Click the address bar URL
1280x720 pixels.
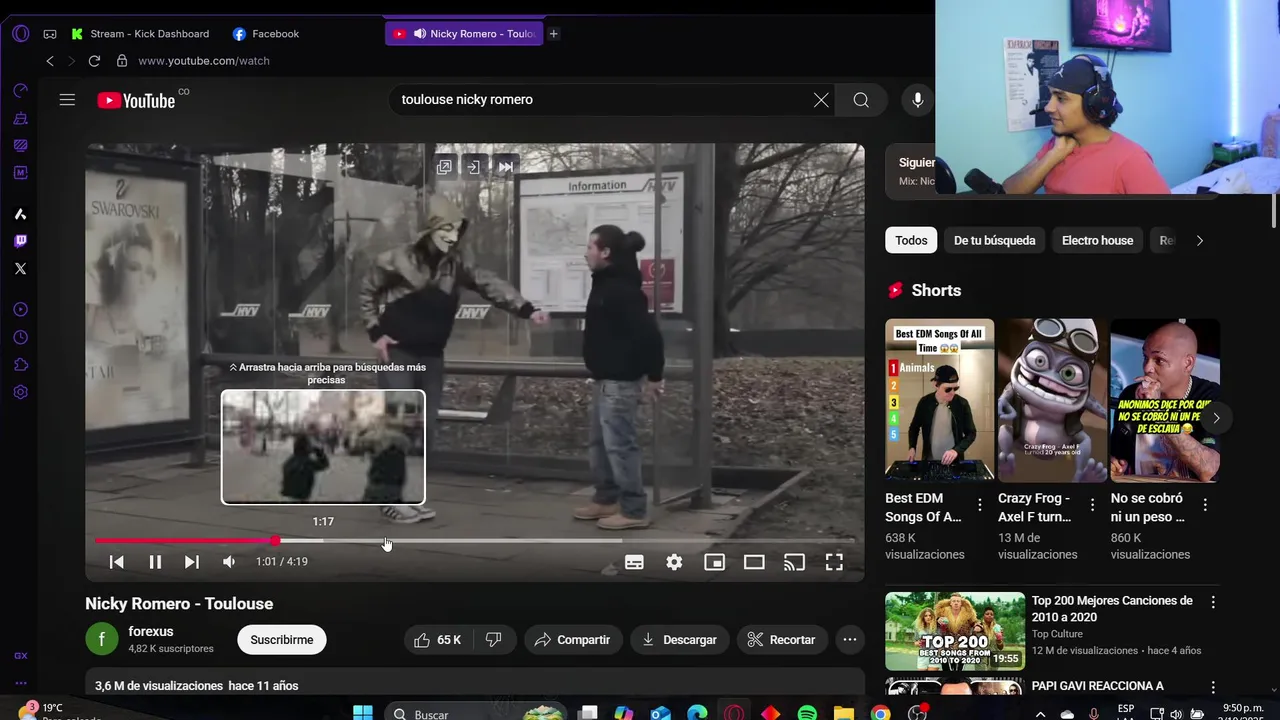click(204, 61)
